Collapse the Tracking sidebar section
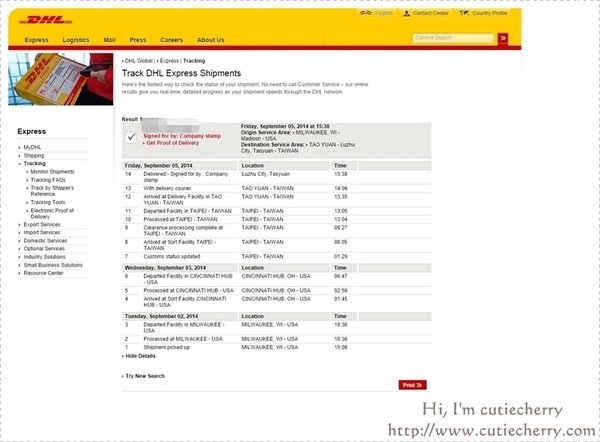 tap(34, 163)
